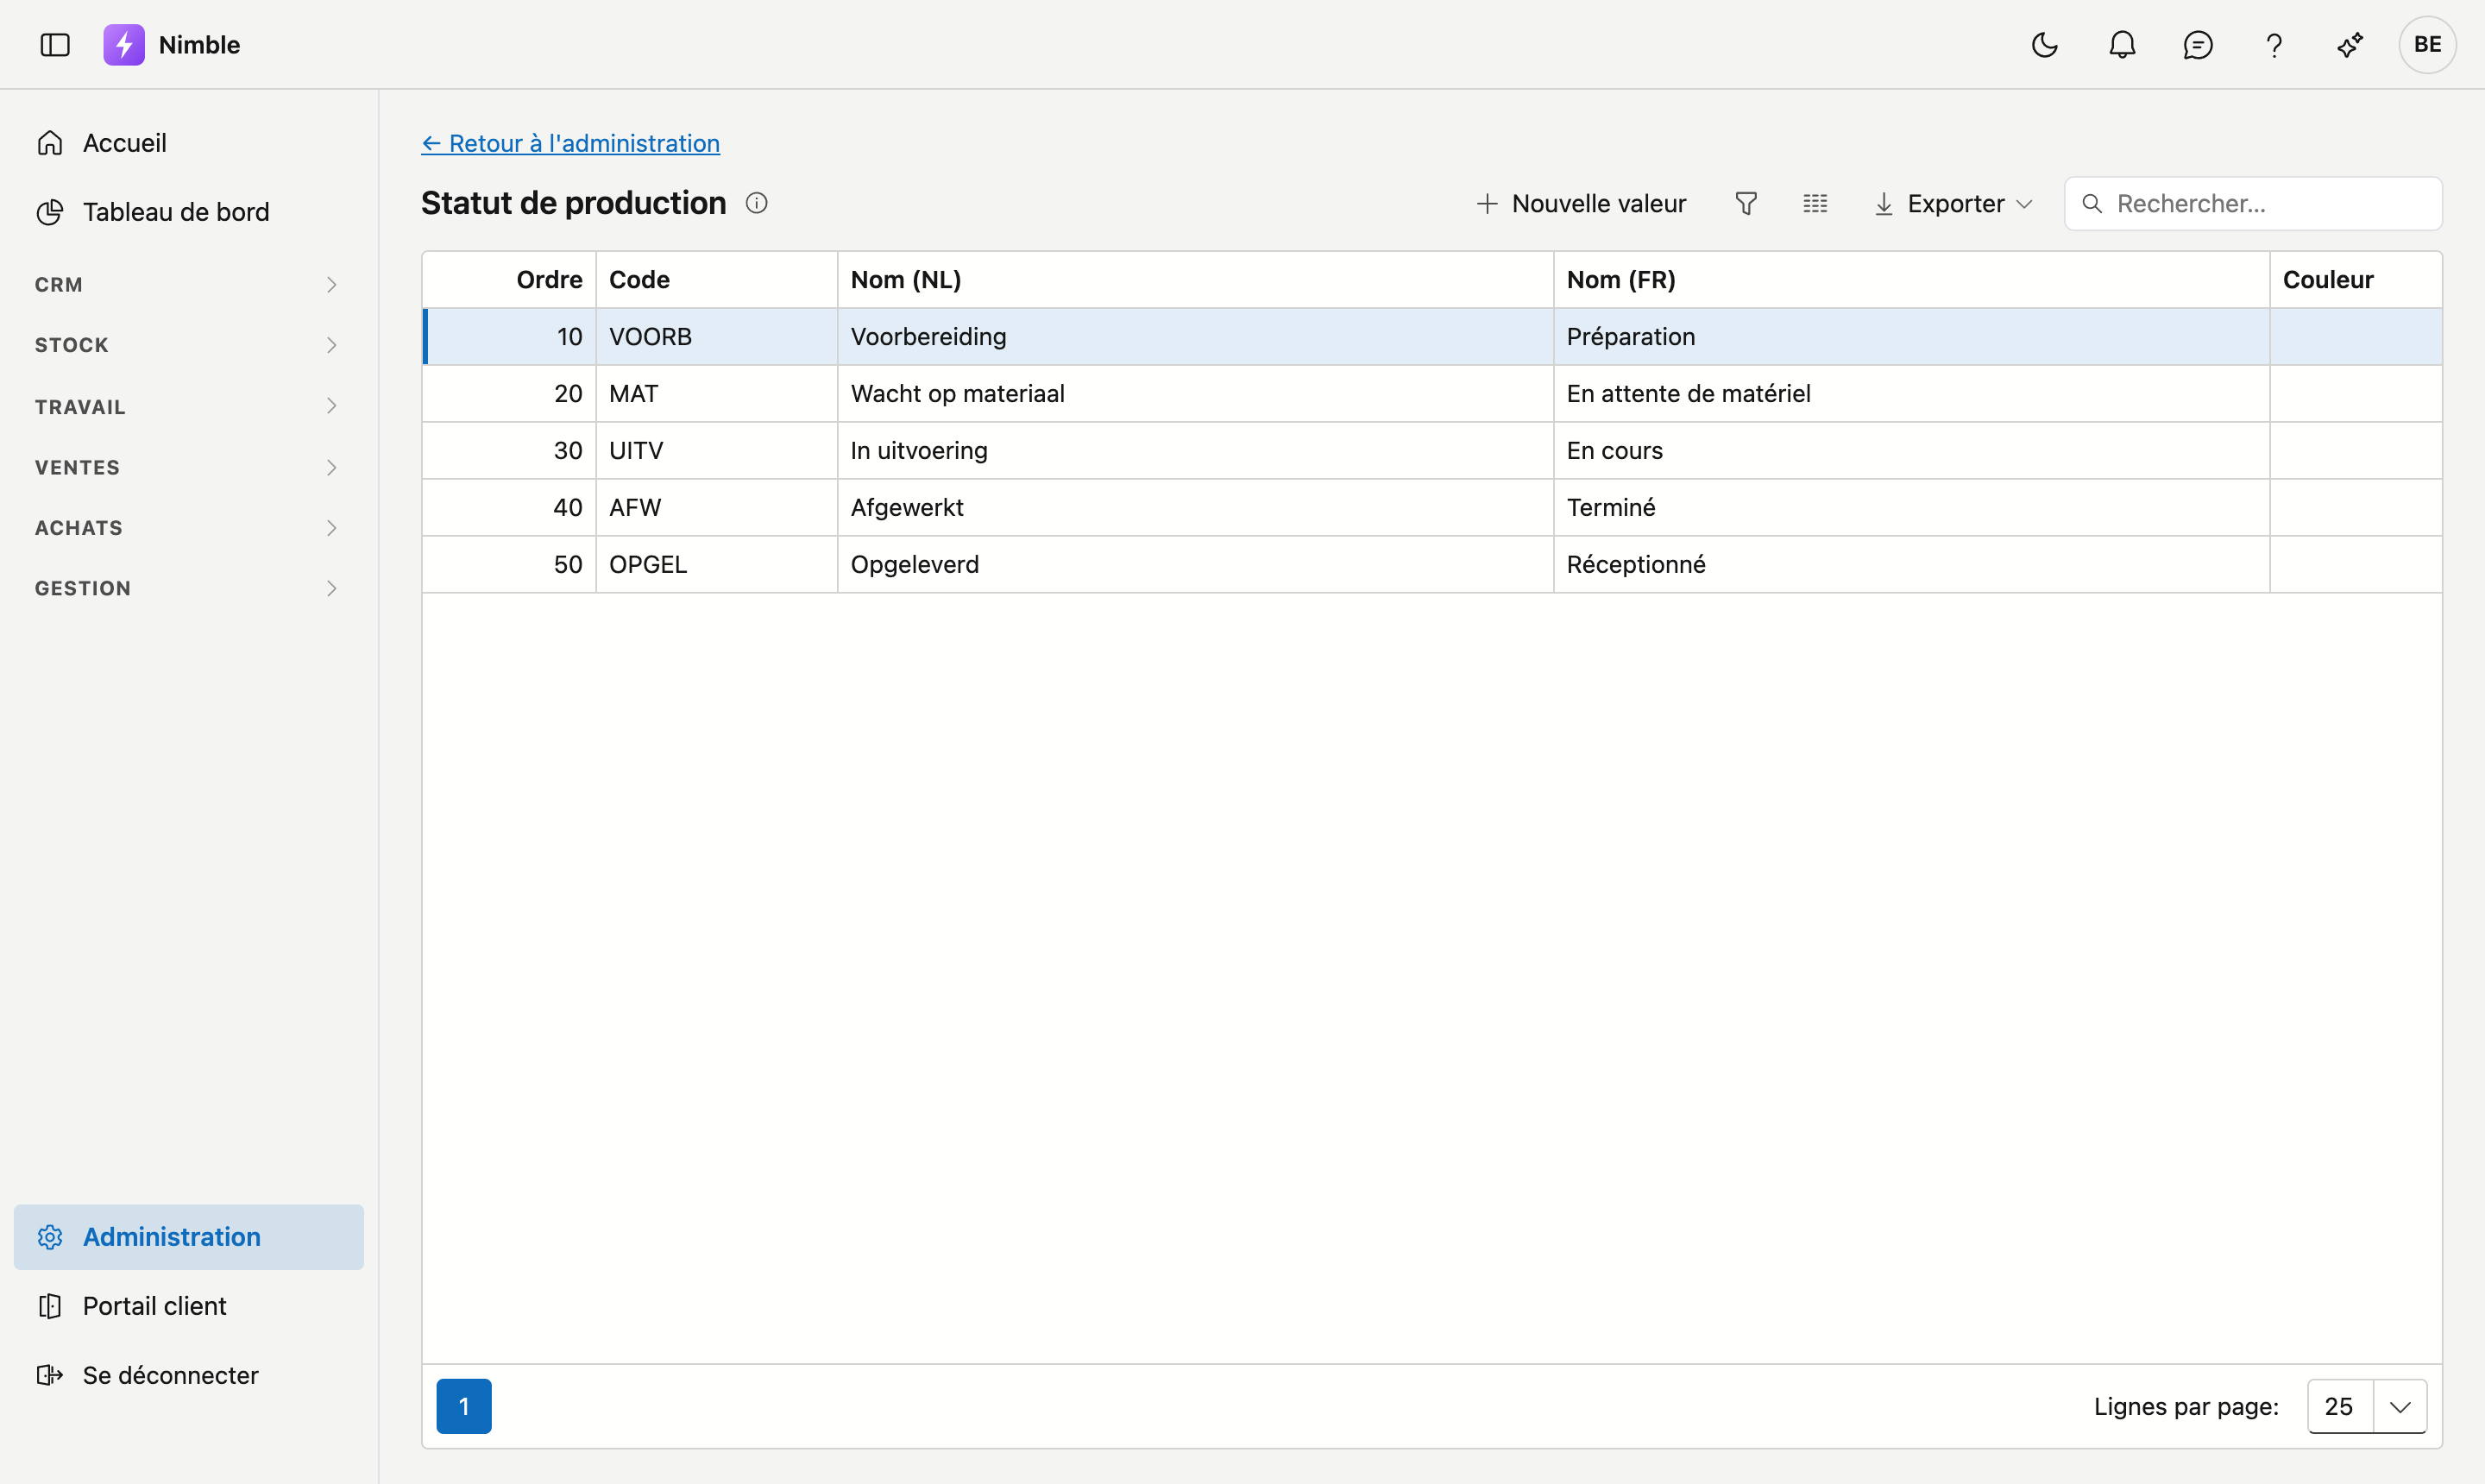Click the Opgeleverd cell
This screenshot has width=2485, height=1484.
pos(1195,565)
